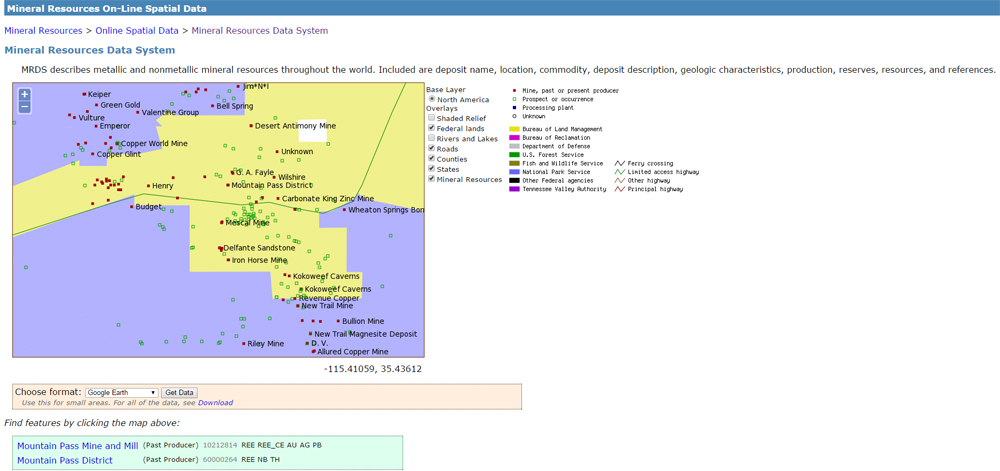Click the Bell Spring mine marker
This screenshot has width=1000, height=471.
point(212,106)
